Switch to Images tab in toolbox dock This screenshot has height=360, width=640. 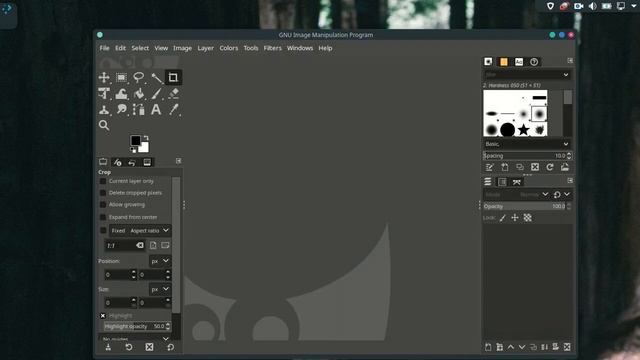click(x=147, y=162)
